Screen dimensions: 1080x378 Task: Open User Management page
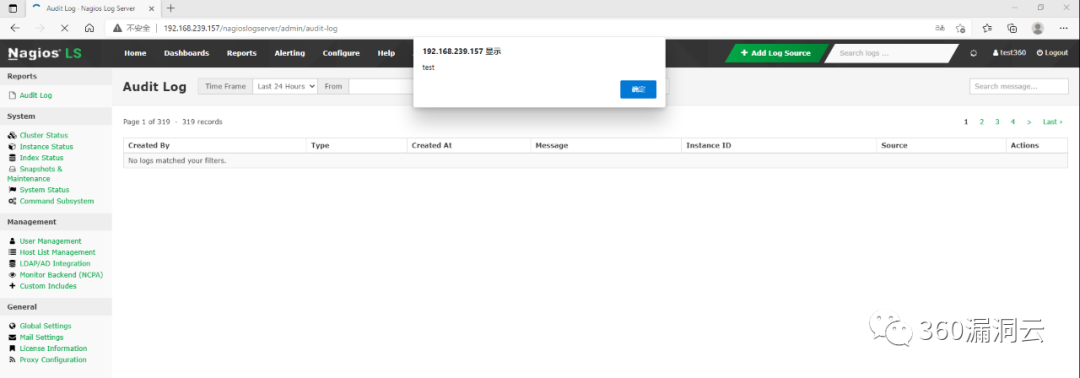coord(50,241)
